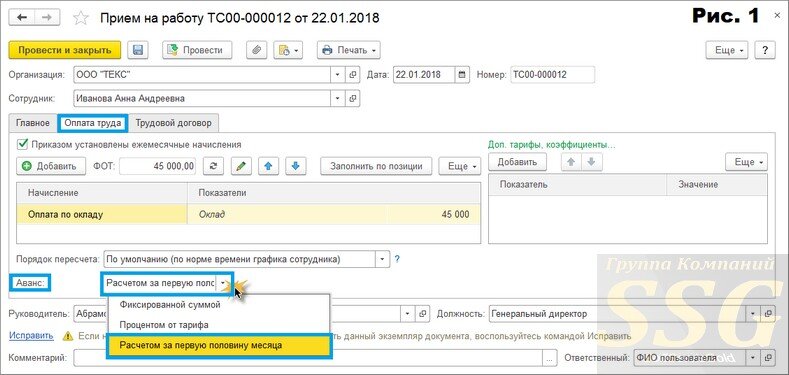Click the Показатель column header

(x=577, y=185)
